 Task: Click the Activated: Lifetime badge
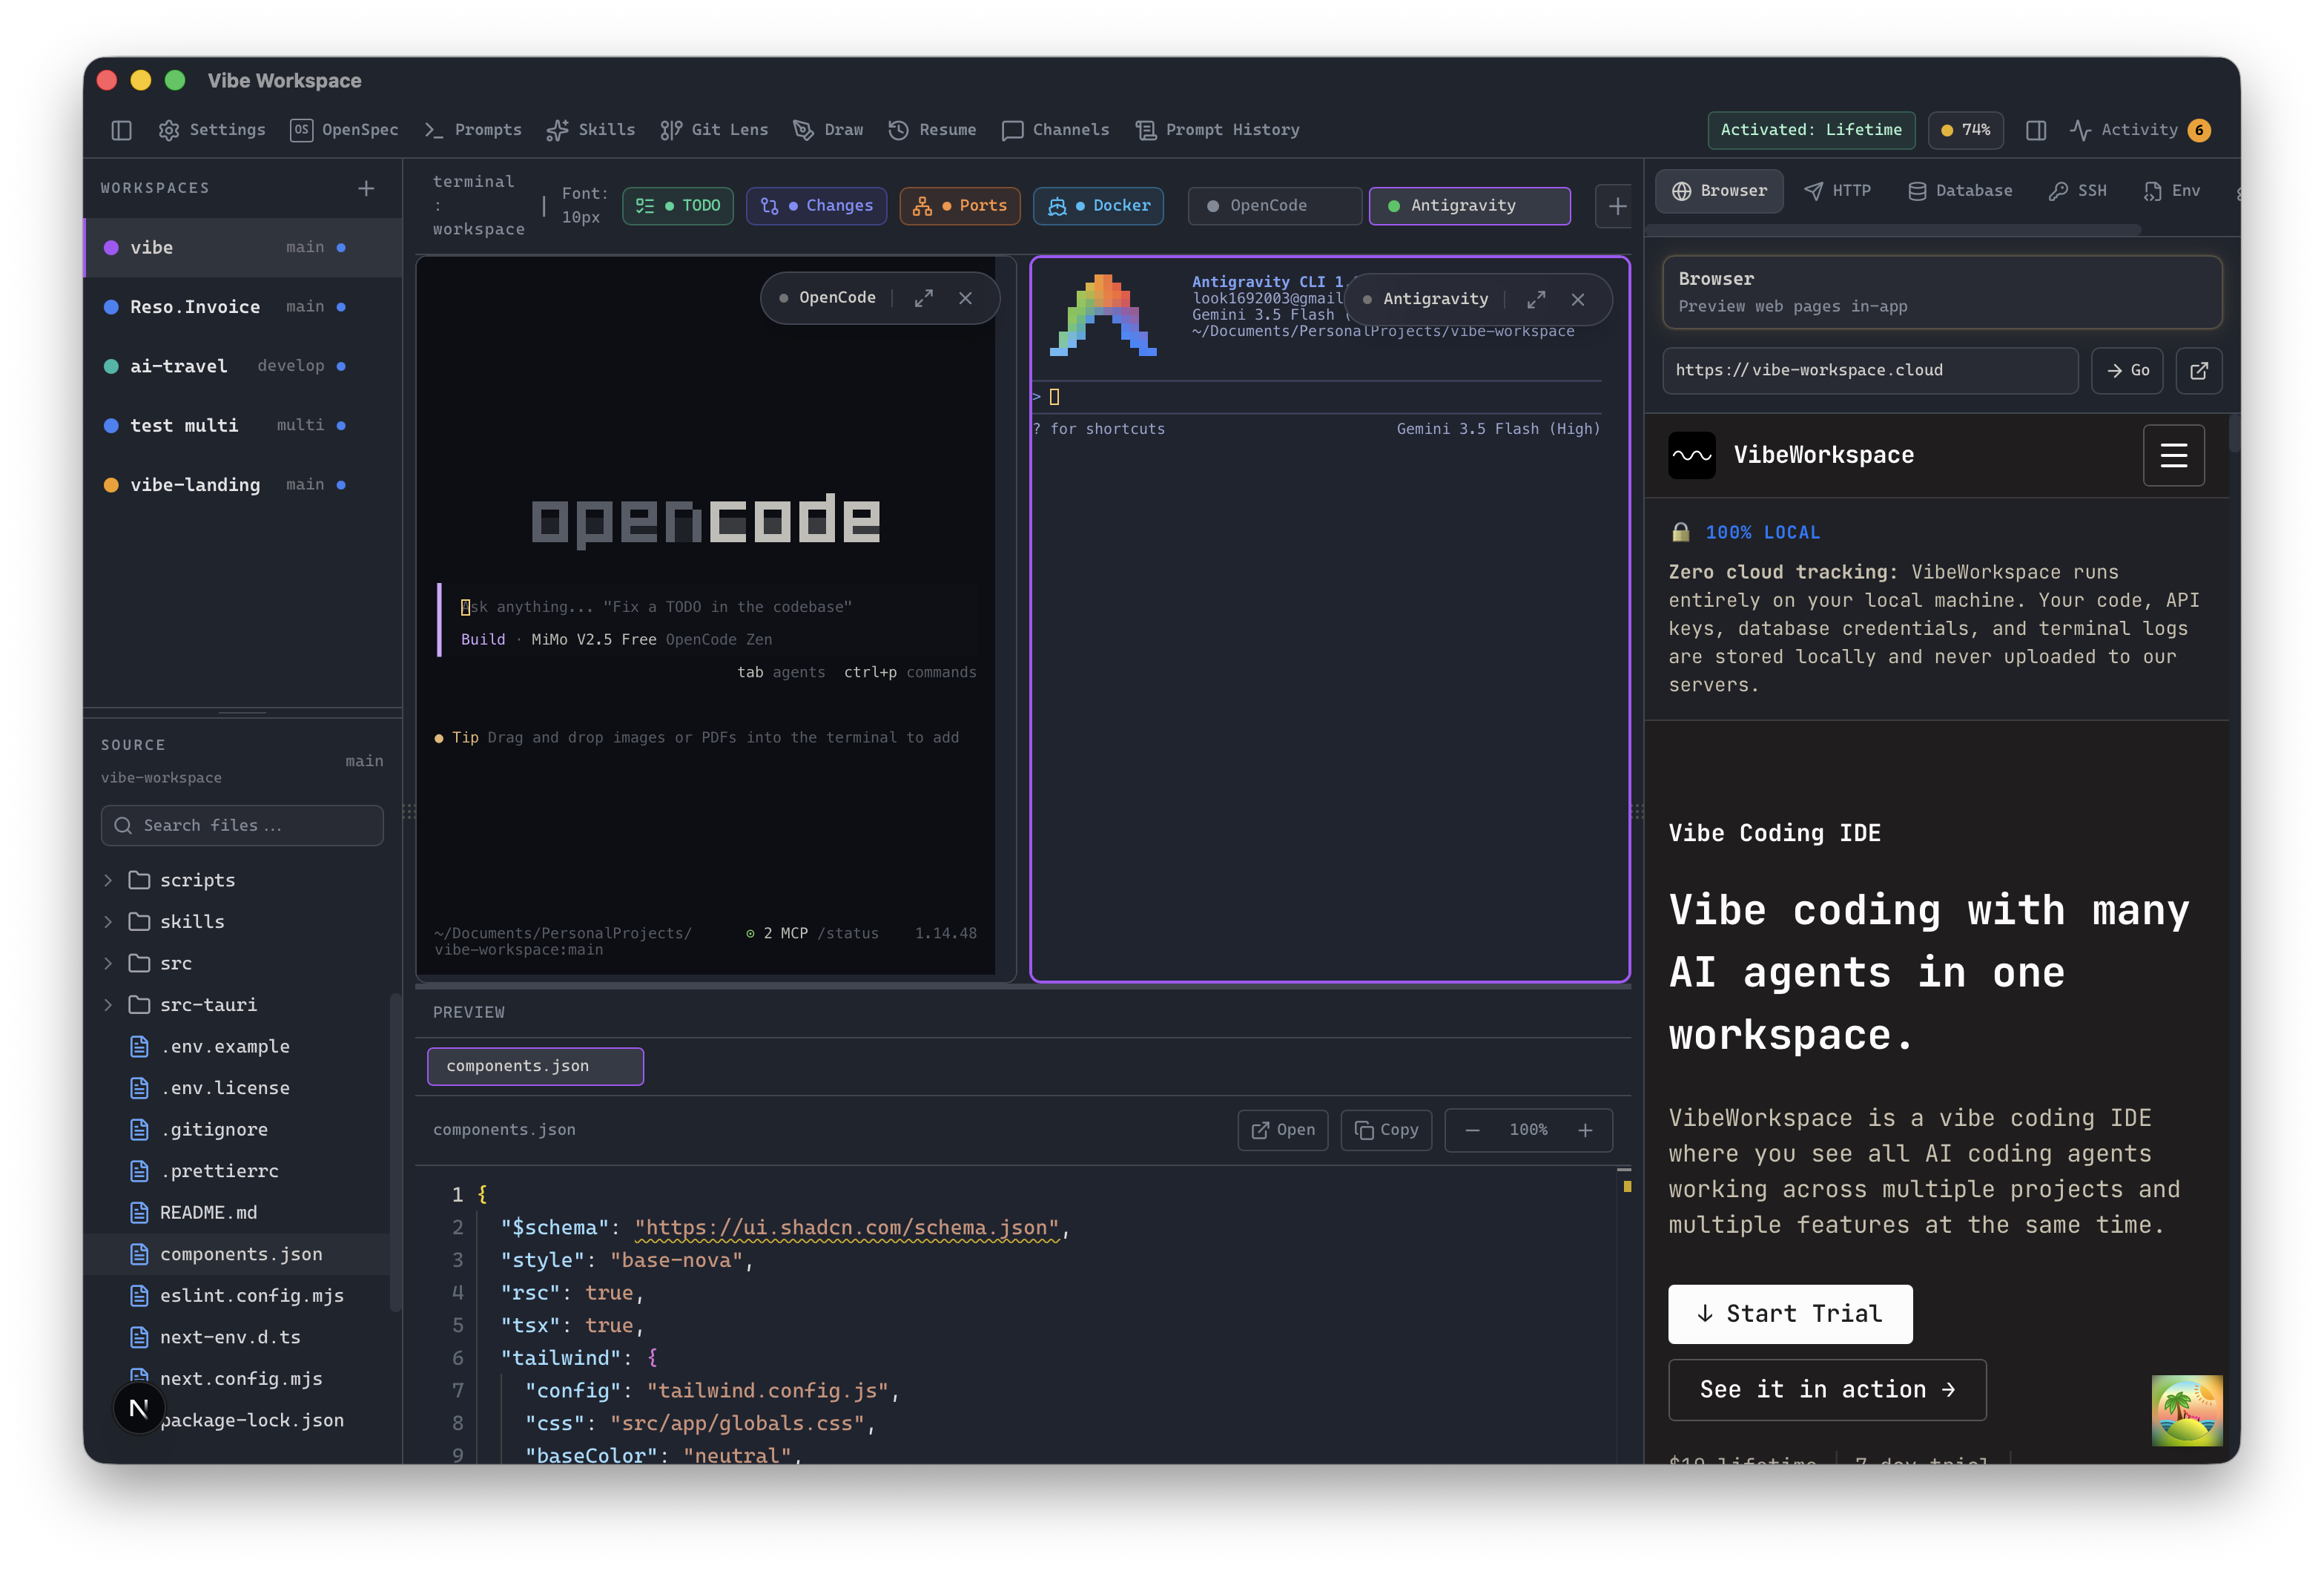(x=1811, y=130)
